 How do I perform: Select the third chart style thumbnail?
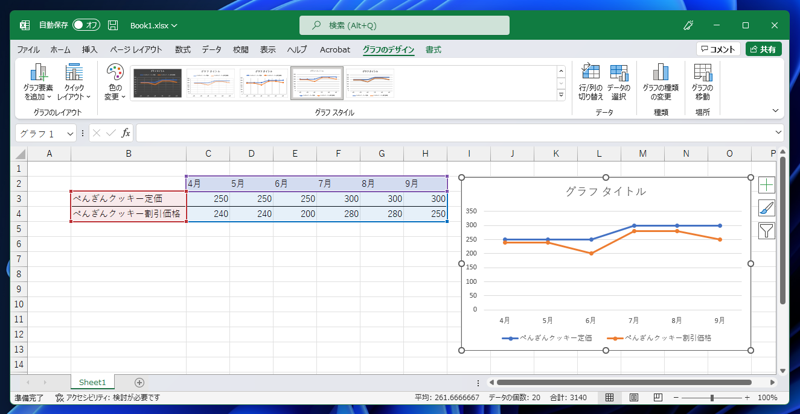pos(264,83)
